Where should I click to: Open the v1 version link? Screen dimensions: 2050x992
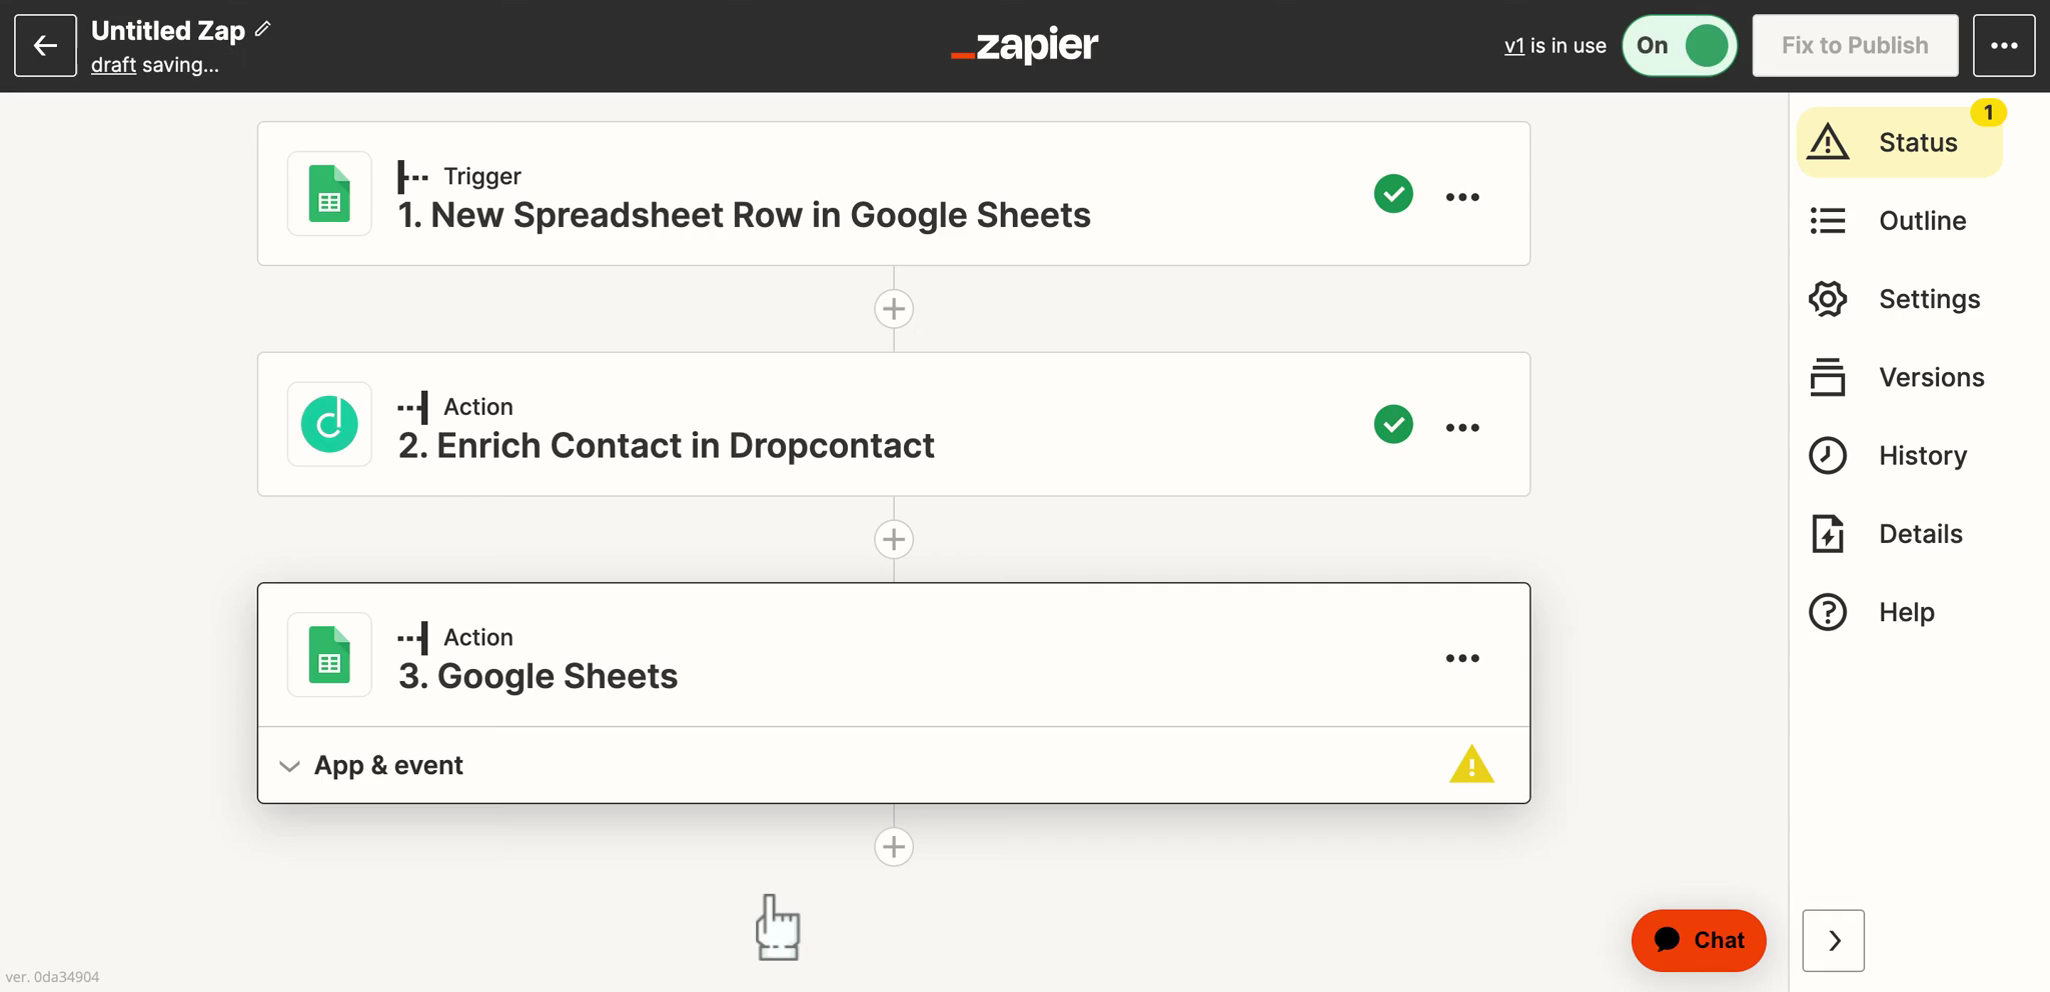[1514, 46]
